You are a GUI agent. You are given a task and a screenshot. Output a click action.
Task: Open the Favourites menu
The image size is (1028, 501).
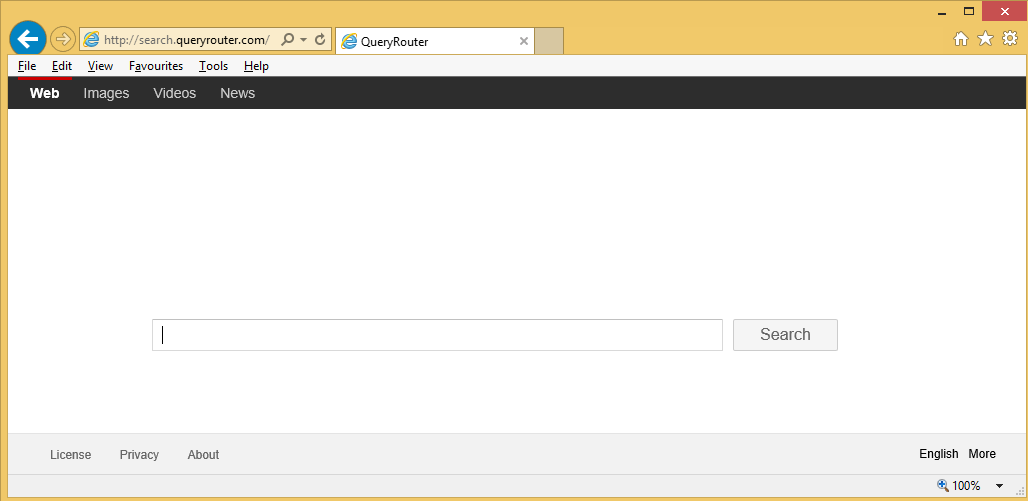(x=156, y=66)
